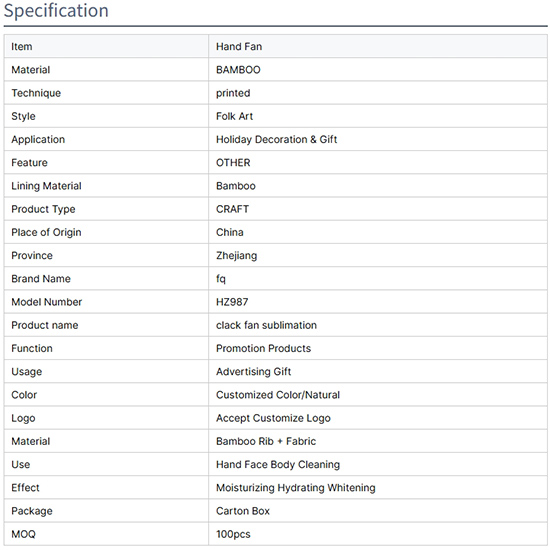Select Holiday Decoration & Gift text
Image resolution: width=550 pixels, height=550 pixels.
(276, 140)
